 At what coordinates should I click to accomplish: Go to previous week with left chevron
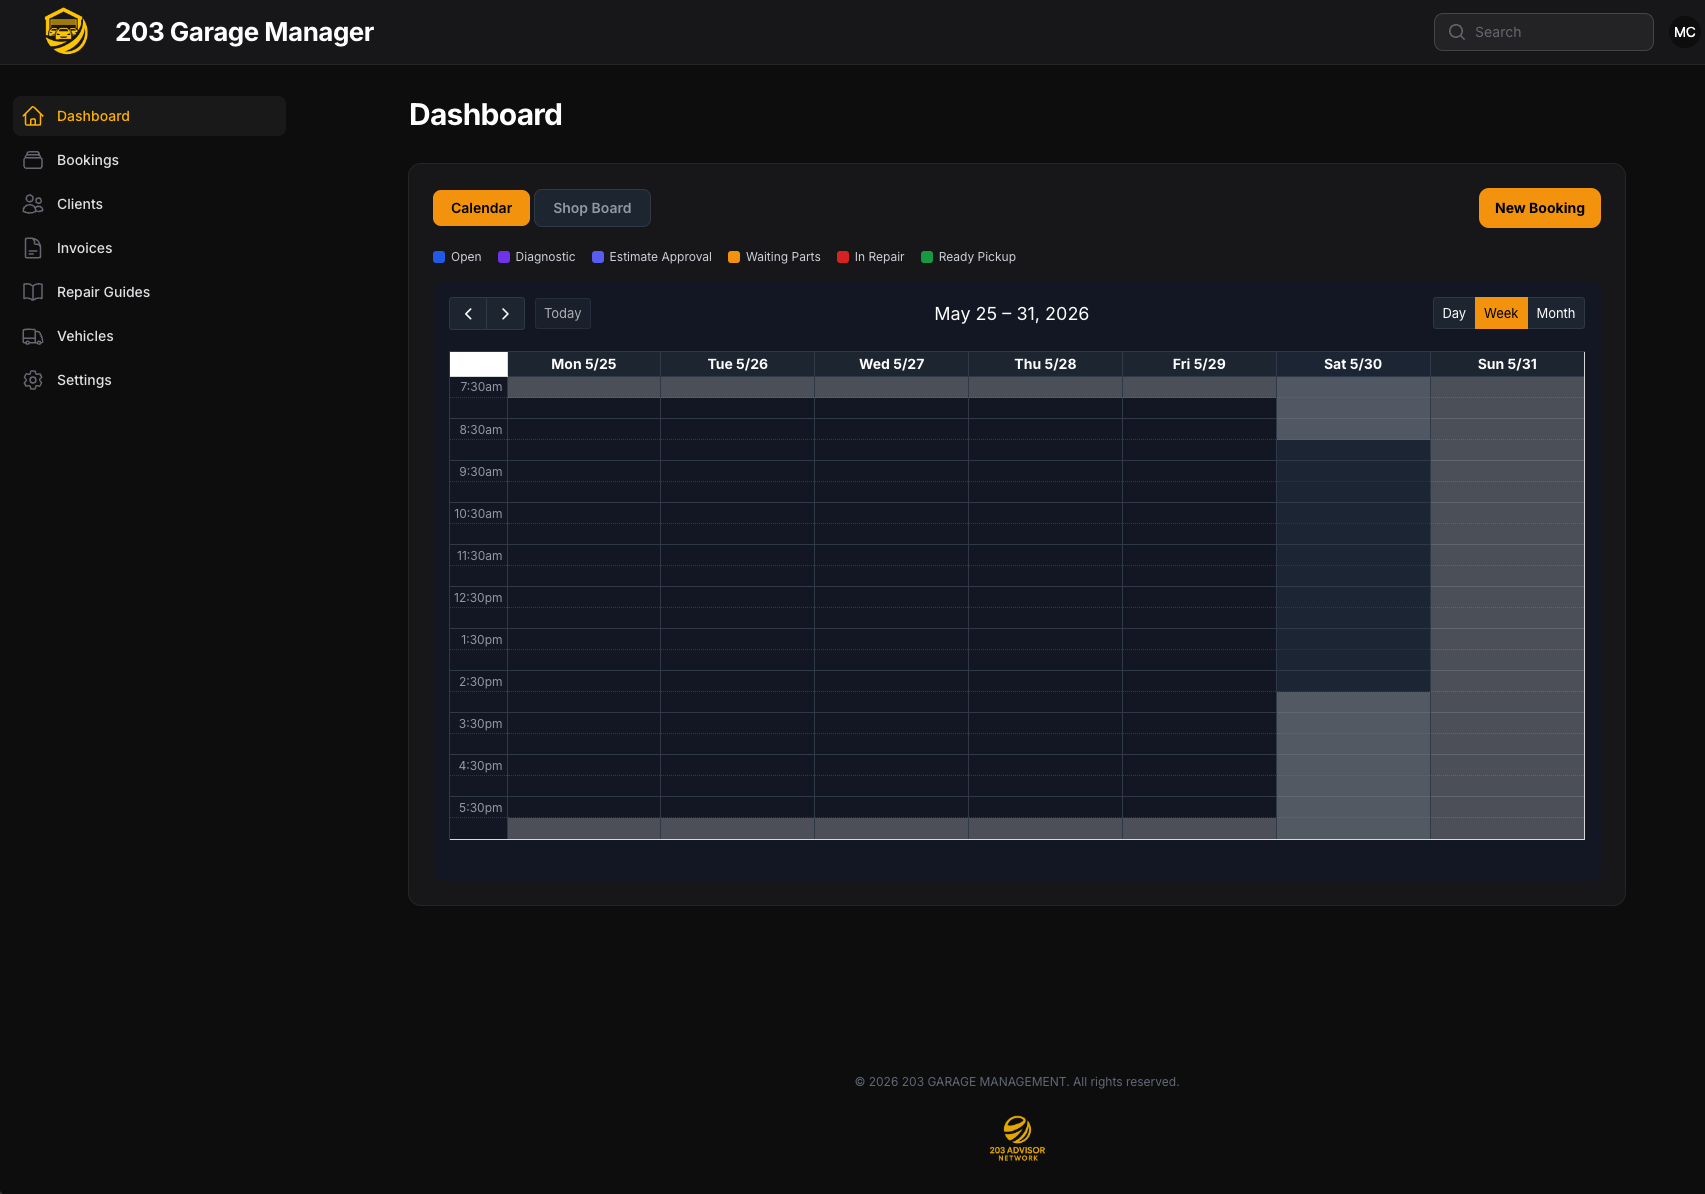[x=468, y=314]
